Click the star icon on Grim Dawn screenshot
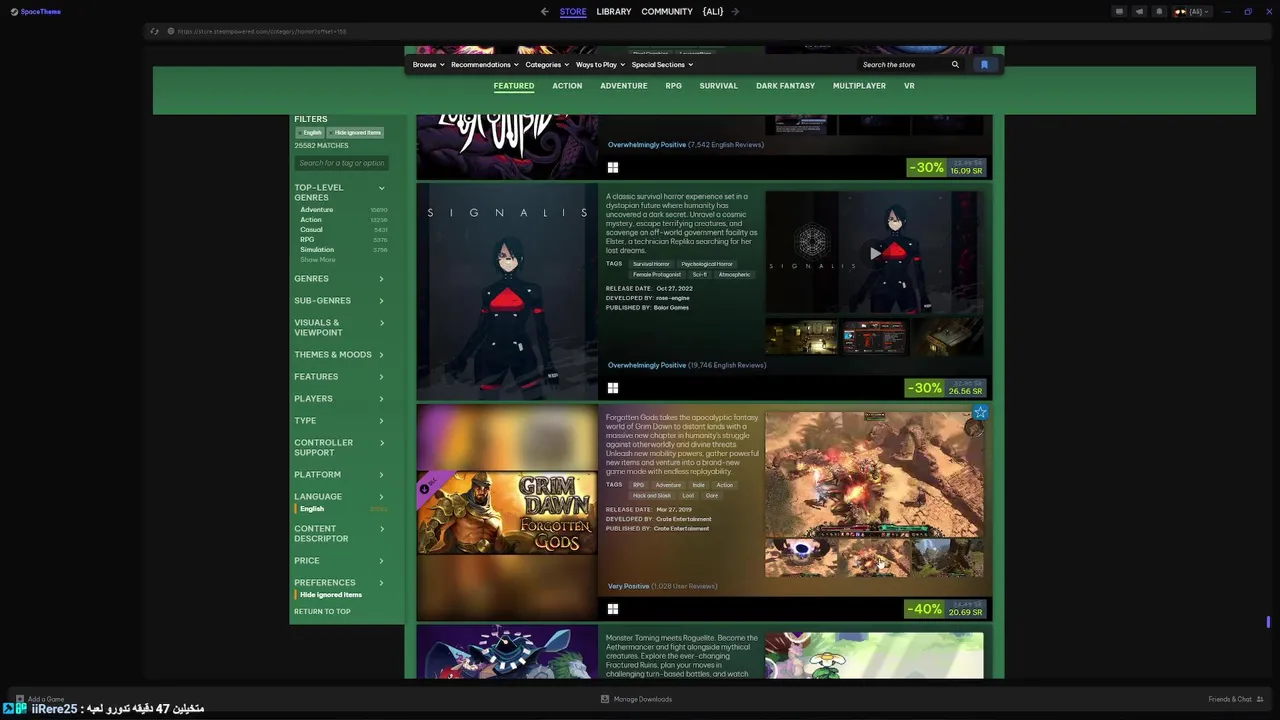Image resolution: width=1280 pixels, height=720 pixels. (x=980, y=412)
